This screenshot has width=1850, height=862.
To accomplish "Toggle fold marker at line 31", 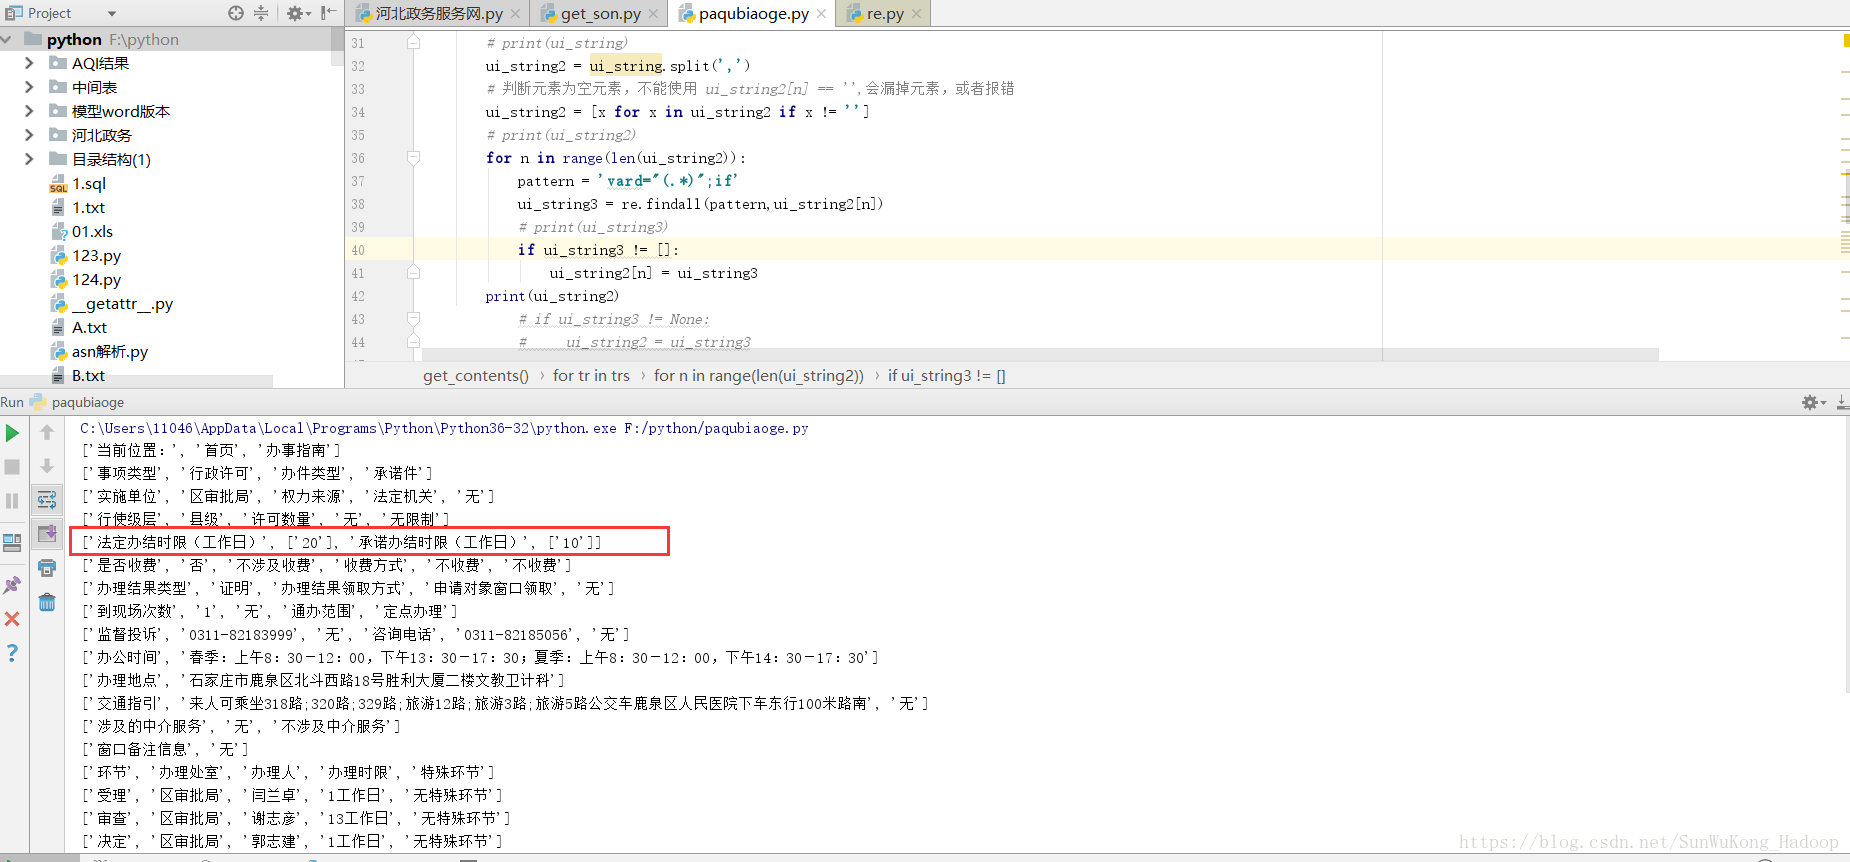I will (x=413, y=43).
